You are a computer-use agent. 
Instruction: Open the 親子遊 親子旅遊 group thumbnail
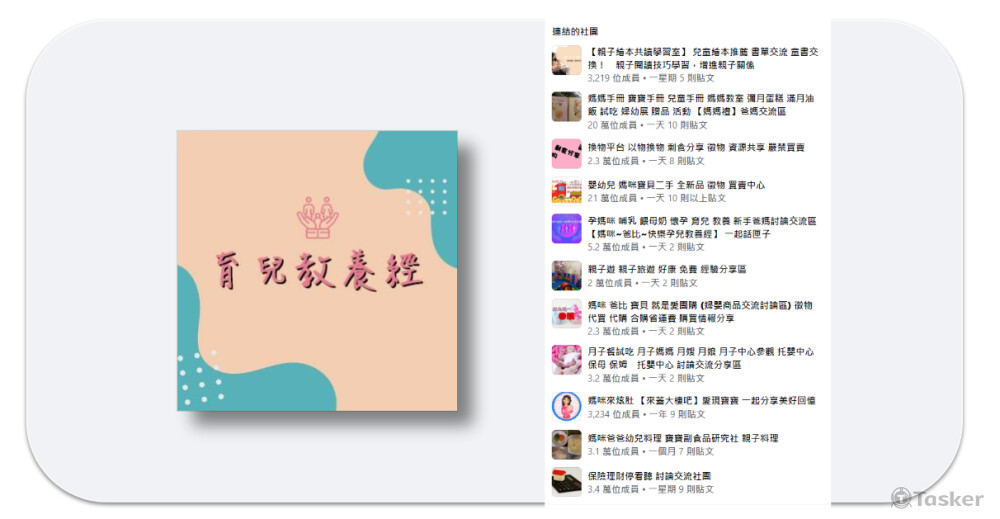[566, 275]
